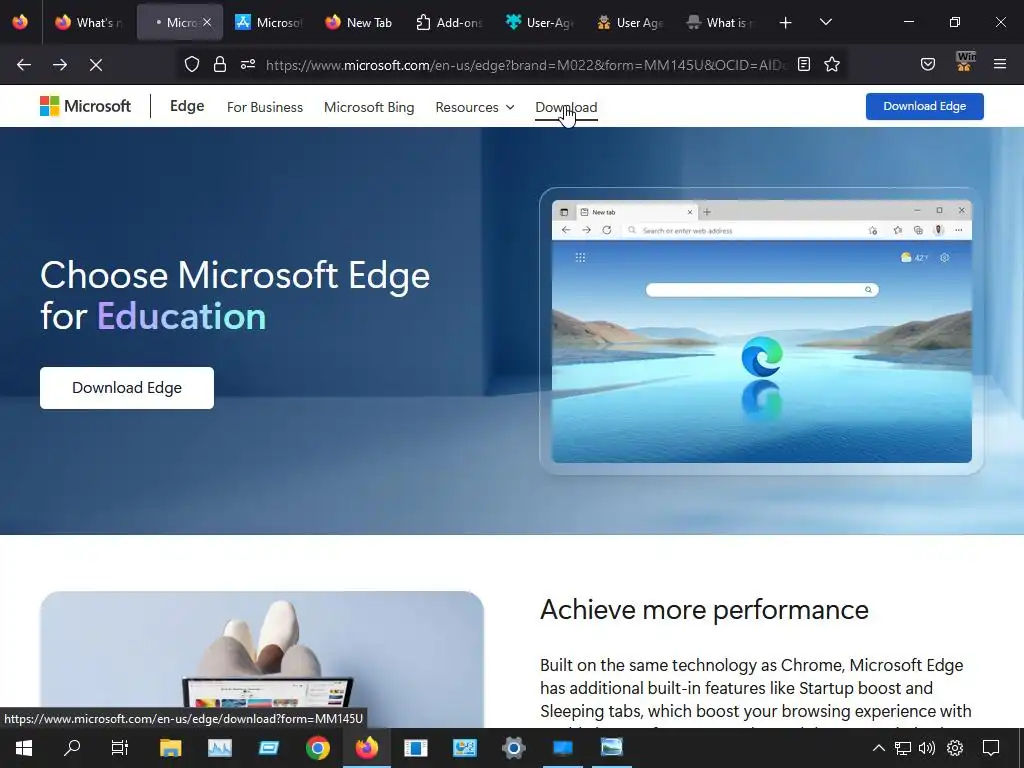Click the Edge browser preview image
Viewport: 1024px width, 768px height.
tap(761, 331)
